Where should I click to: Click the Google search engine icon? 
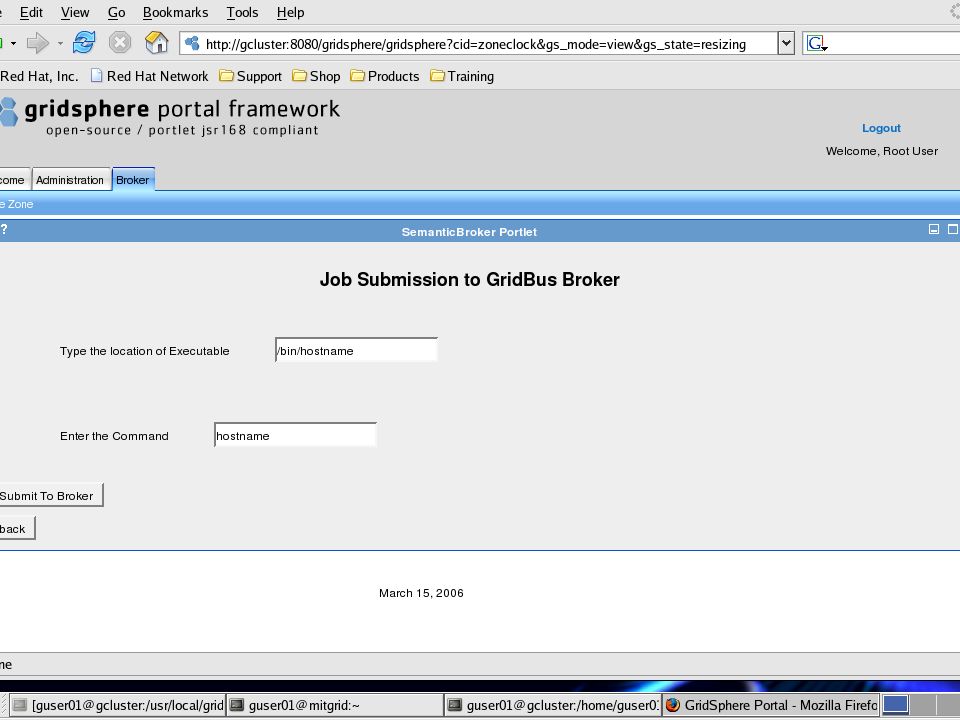coord(817,43)
